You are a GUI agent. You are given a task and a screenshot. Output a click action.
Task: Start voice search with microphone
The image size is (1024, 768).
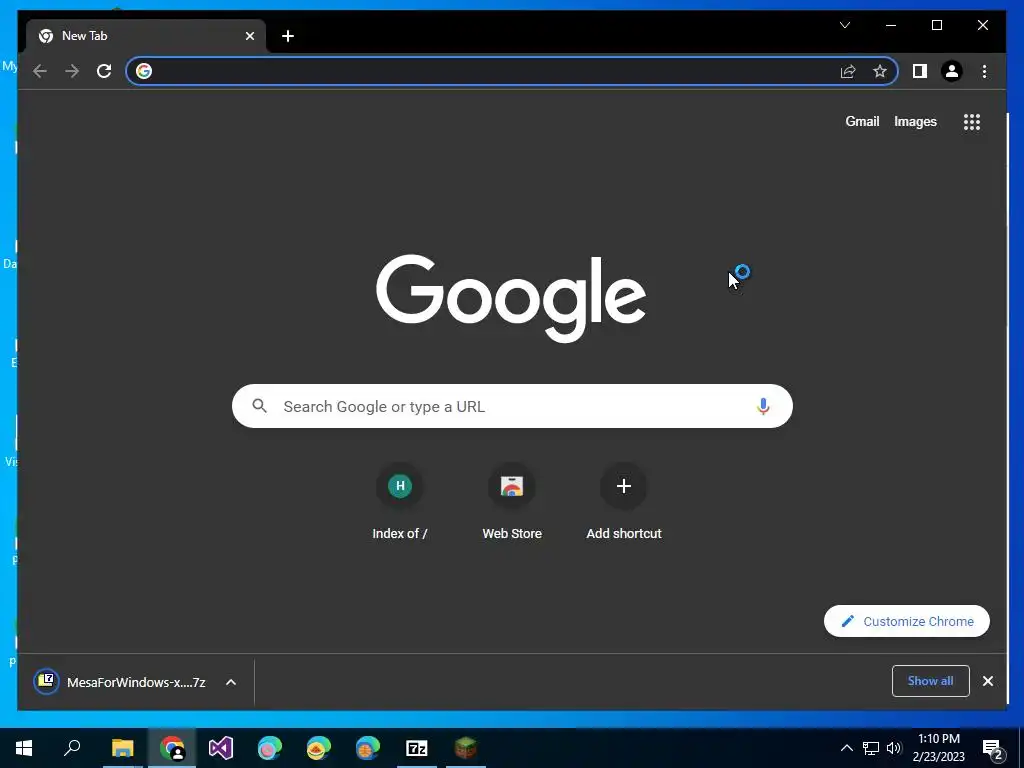(x=763, y=406)
